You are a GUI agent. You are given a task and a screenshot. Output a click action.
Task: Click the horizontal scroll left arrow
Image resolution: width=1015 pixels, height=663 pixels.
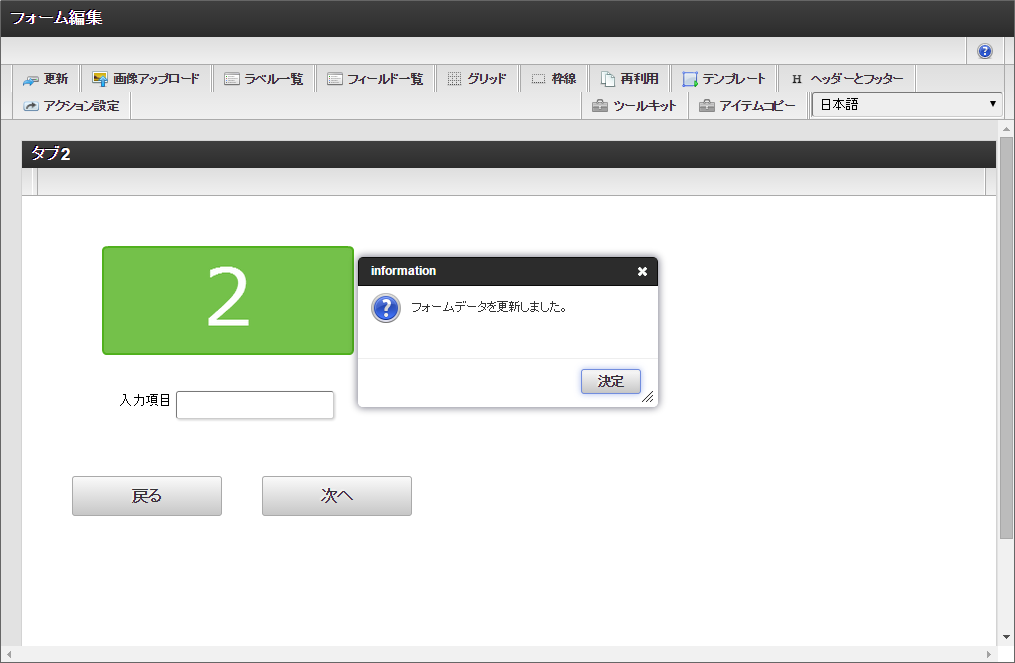pos(8,654)
